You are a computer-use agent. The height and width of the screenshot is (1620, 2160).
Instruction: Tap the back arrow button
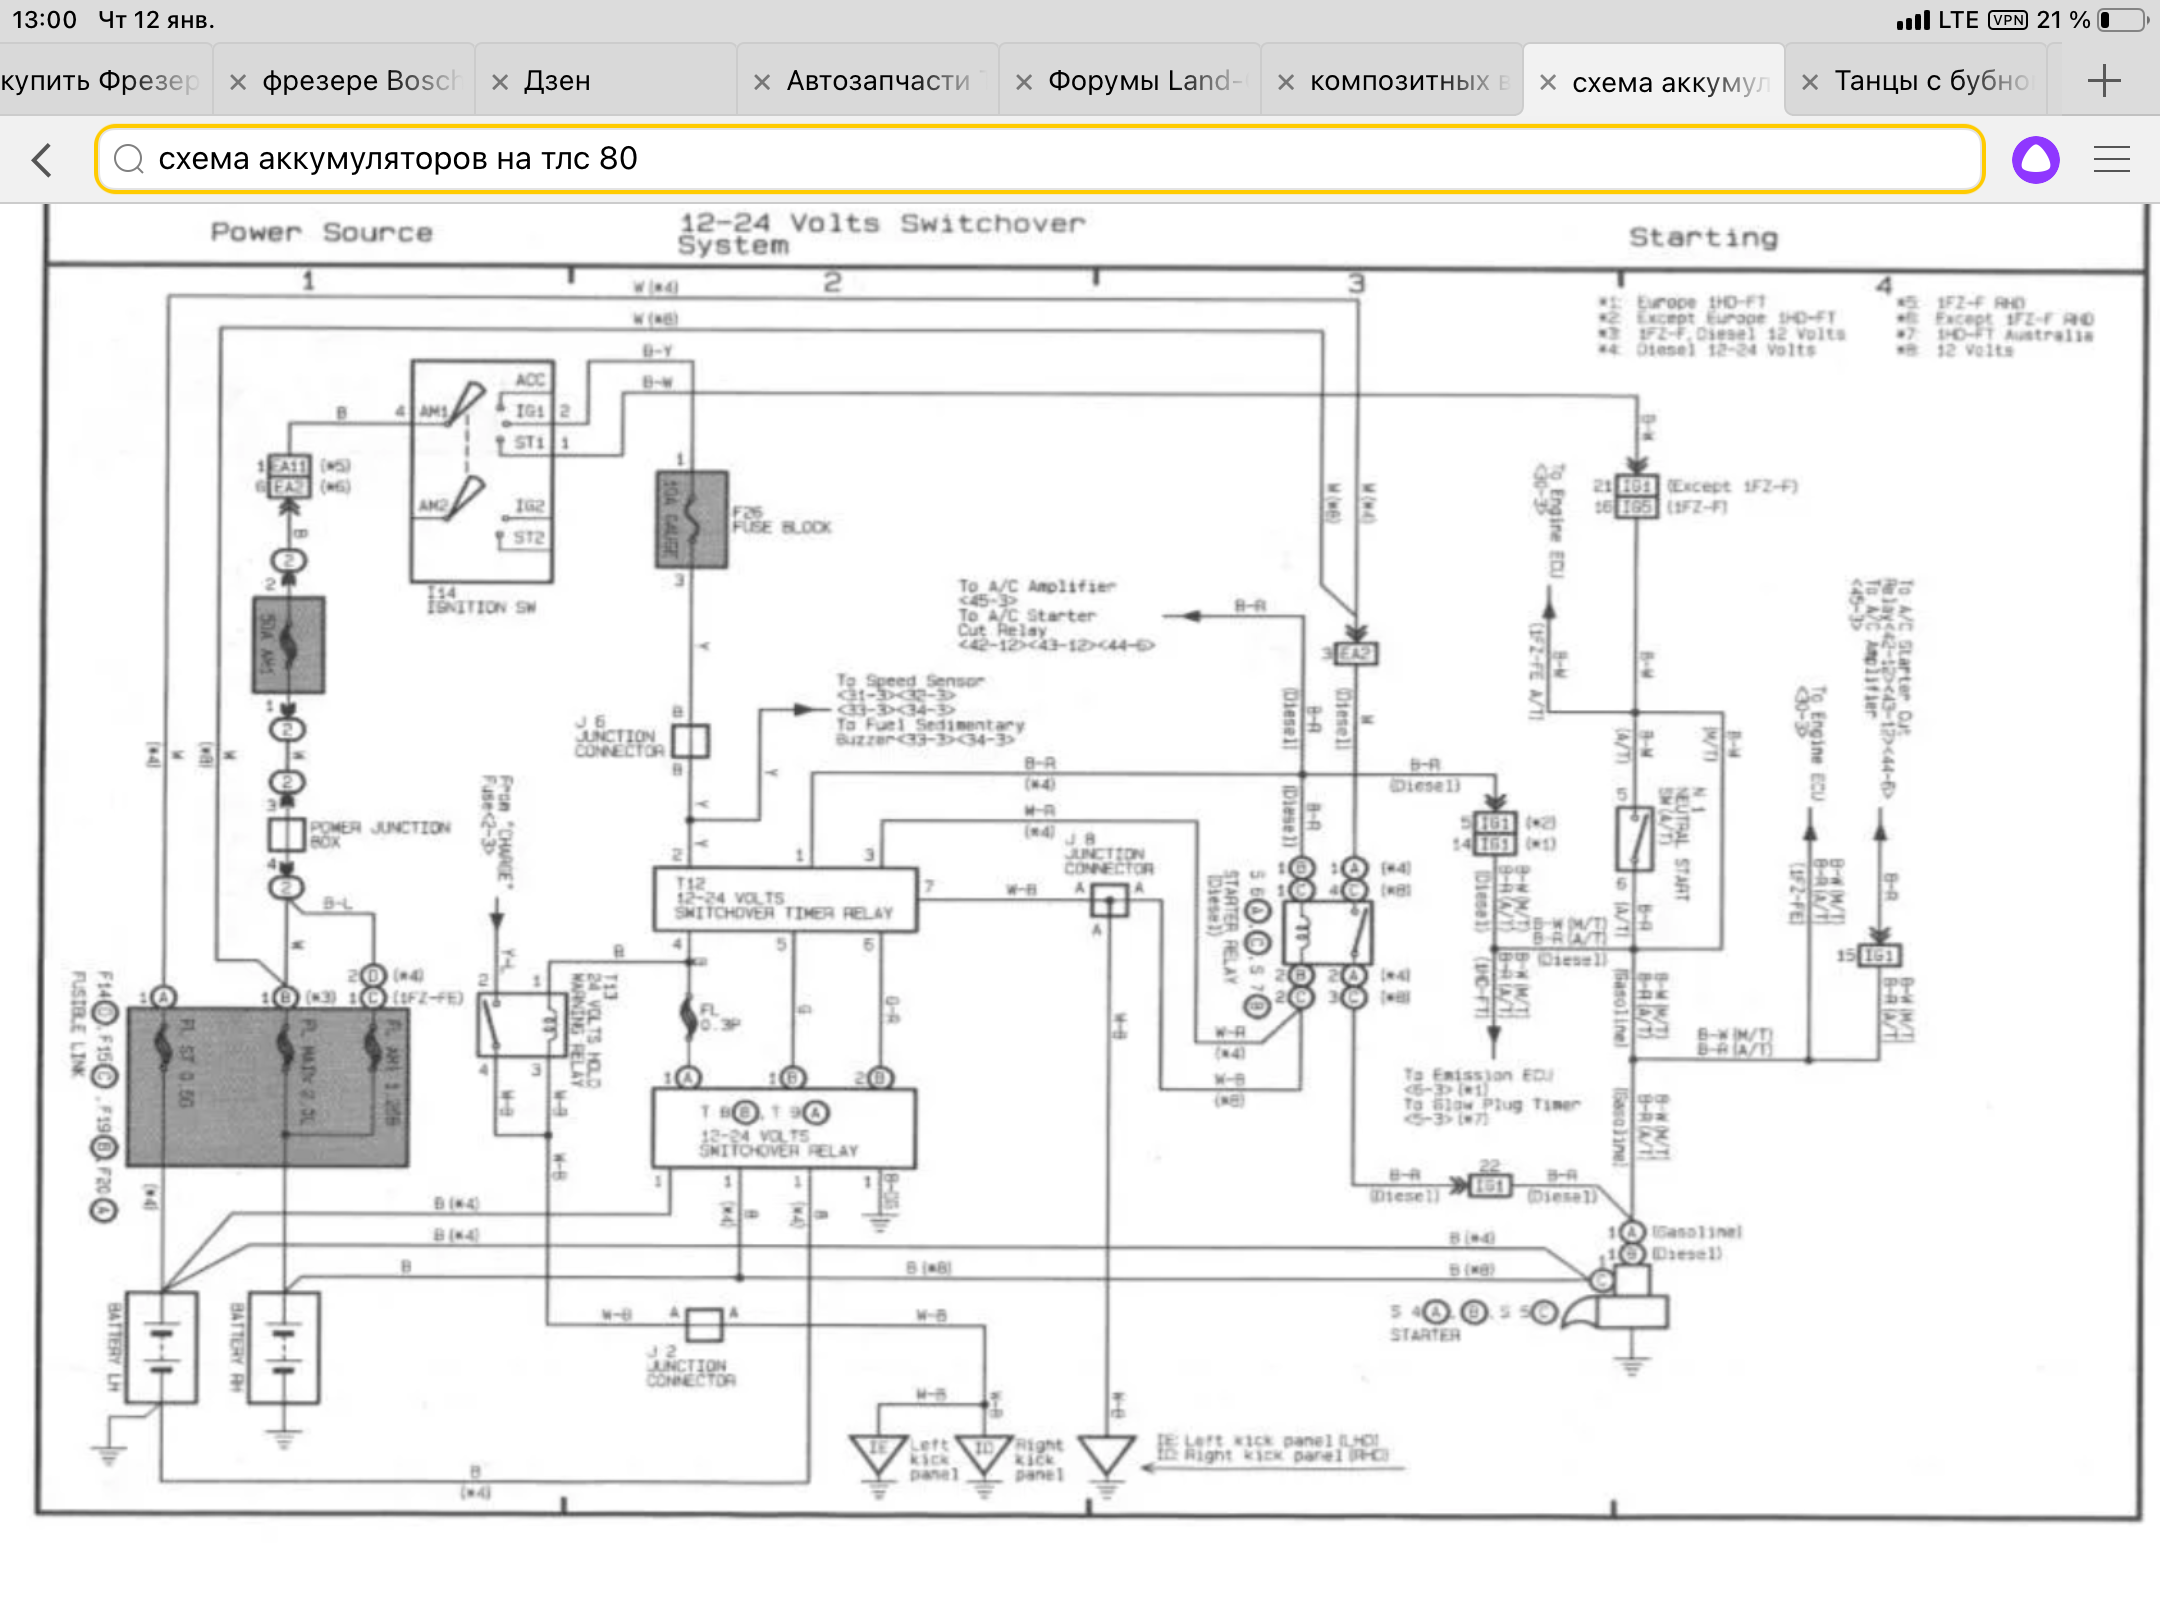point(42,160)
